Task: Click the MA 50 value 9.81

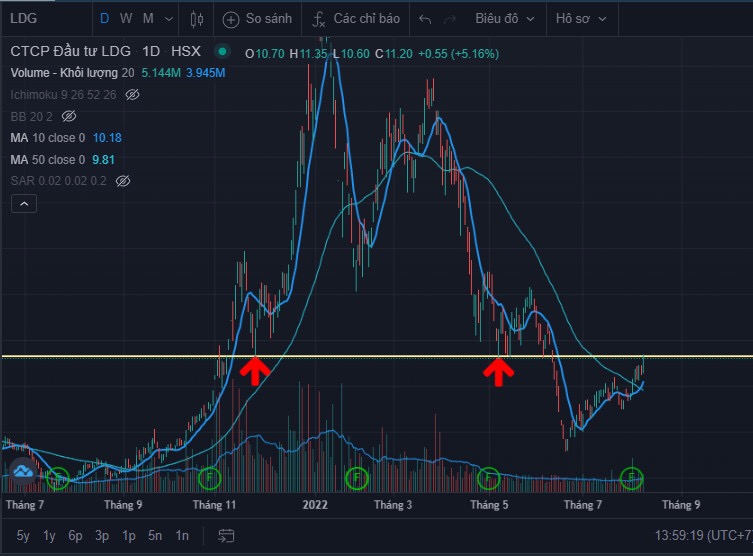Action: point(103,159)
